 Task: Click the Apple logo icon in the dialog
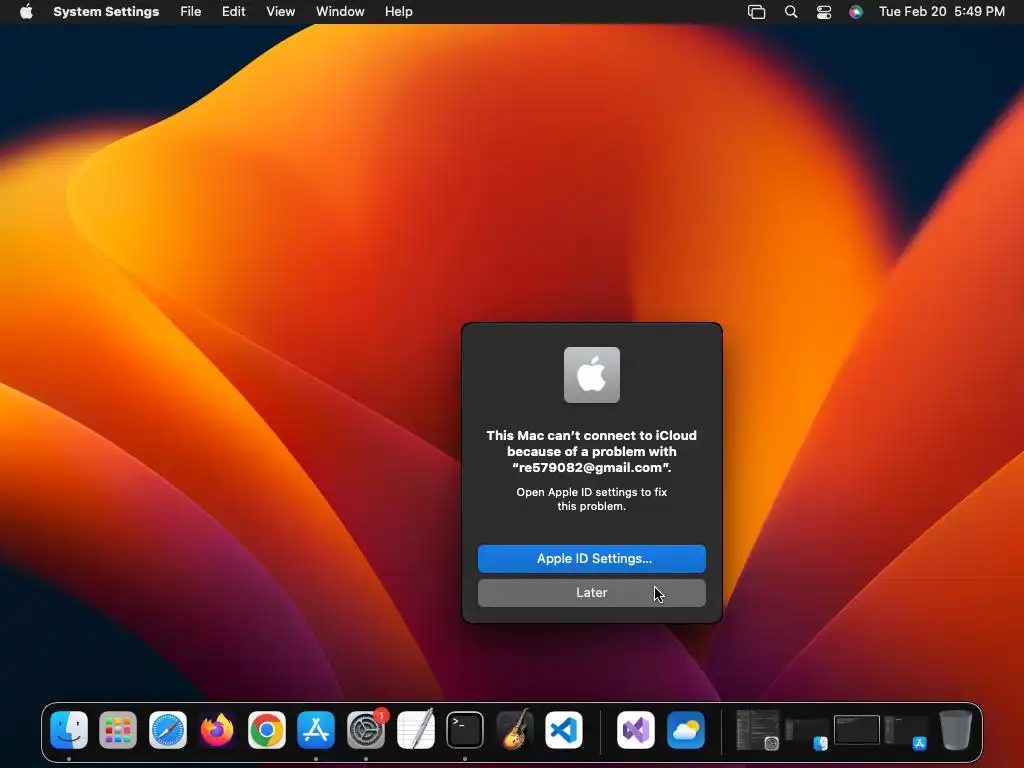click(x=592, y=375)
